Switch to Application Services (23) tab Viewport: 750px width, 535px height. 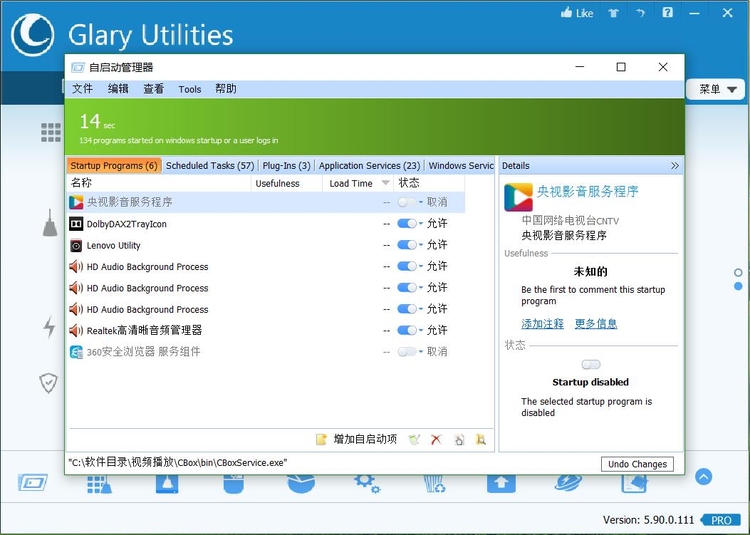click(x=369, y=166)
